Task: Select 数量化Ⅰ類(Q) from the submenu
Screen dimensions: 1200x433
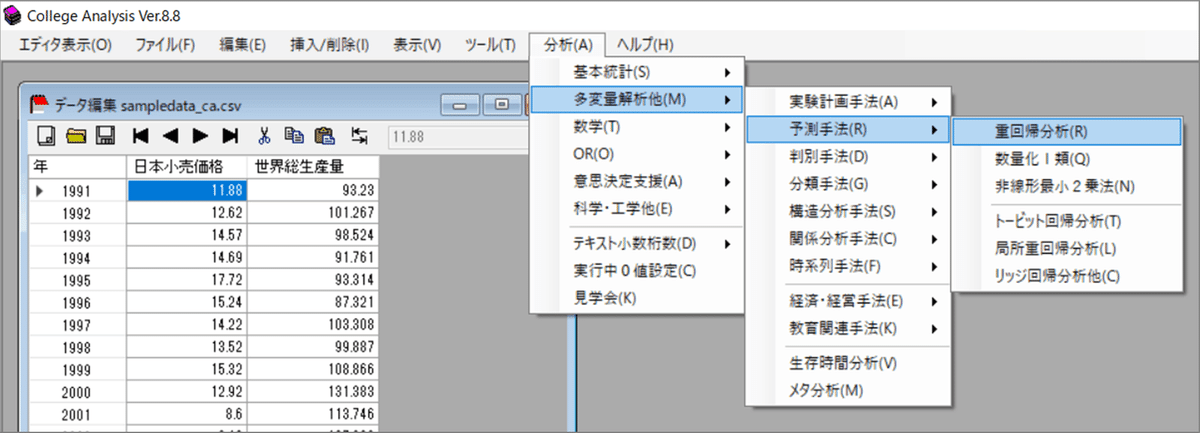Action: pyautogui.click(x=1067, y=158)
